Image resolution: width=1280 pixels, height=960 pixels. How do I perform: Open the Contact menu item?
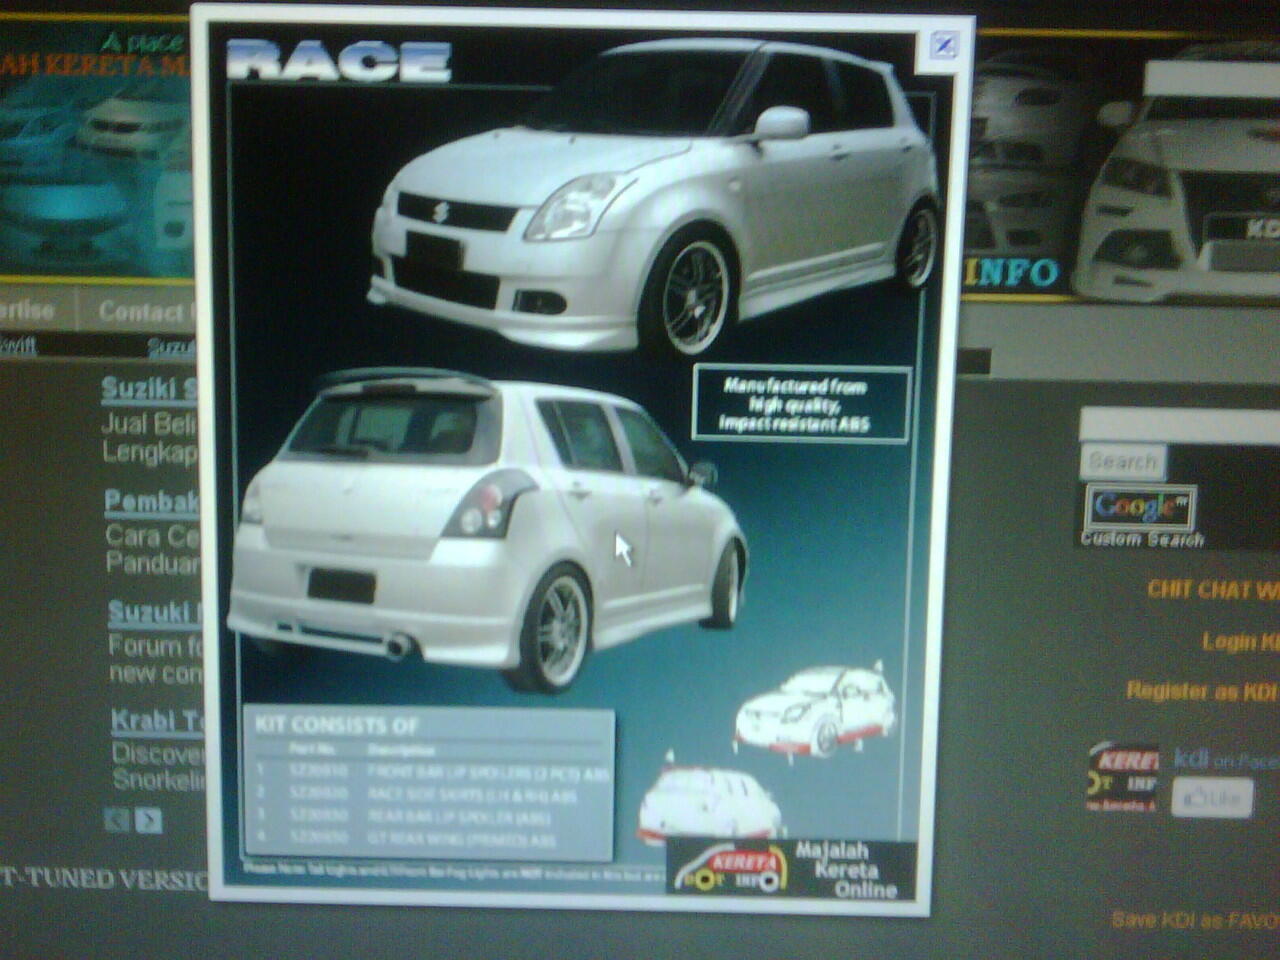146,312
